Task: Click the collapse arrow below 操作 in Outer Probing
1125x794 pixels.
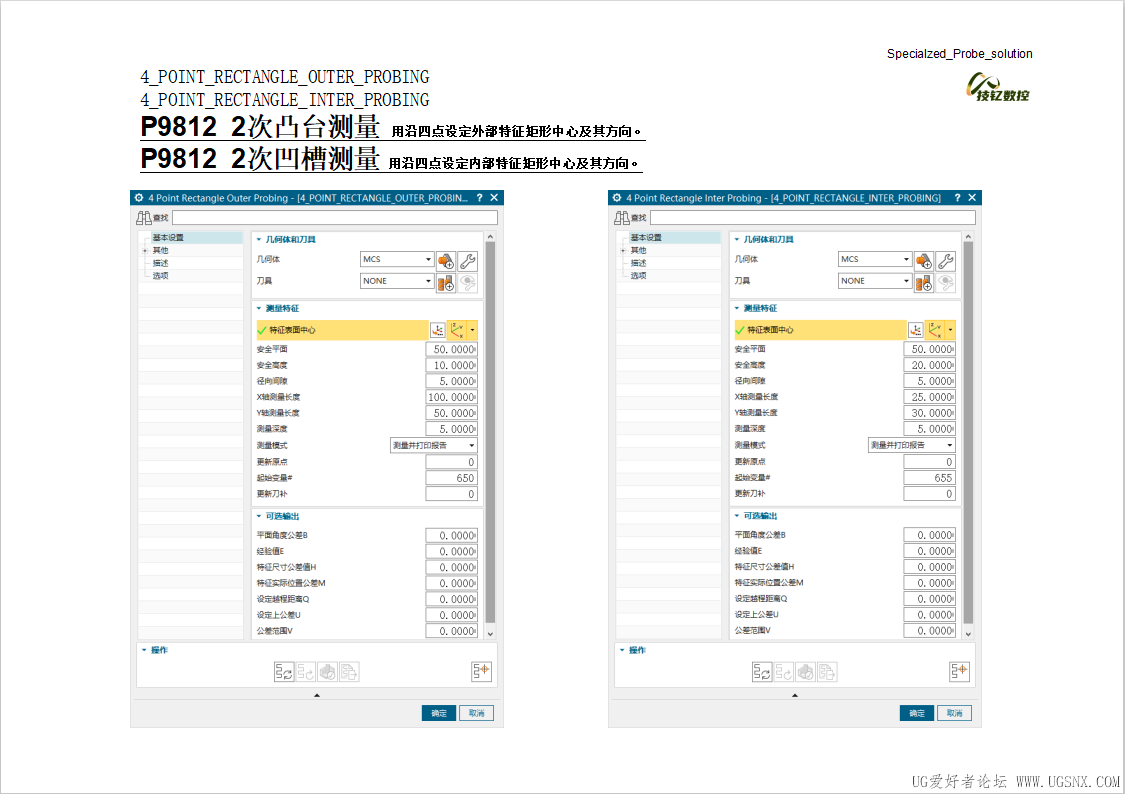Action: click(x=317, y=695)
